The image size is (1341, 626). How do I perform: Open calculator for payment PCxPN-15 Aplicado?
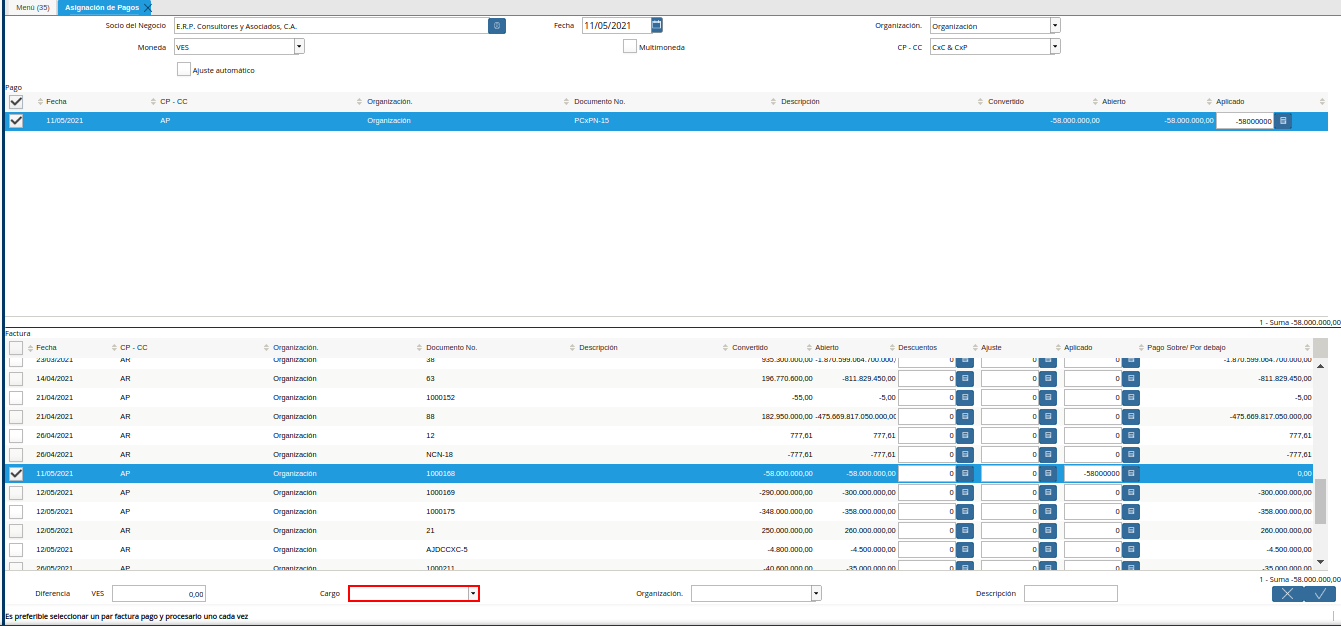[x=1284, y=121]
